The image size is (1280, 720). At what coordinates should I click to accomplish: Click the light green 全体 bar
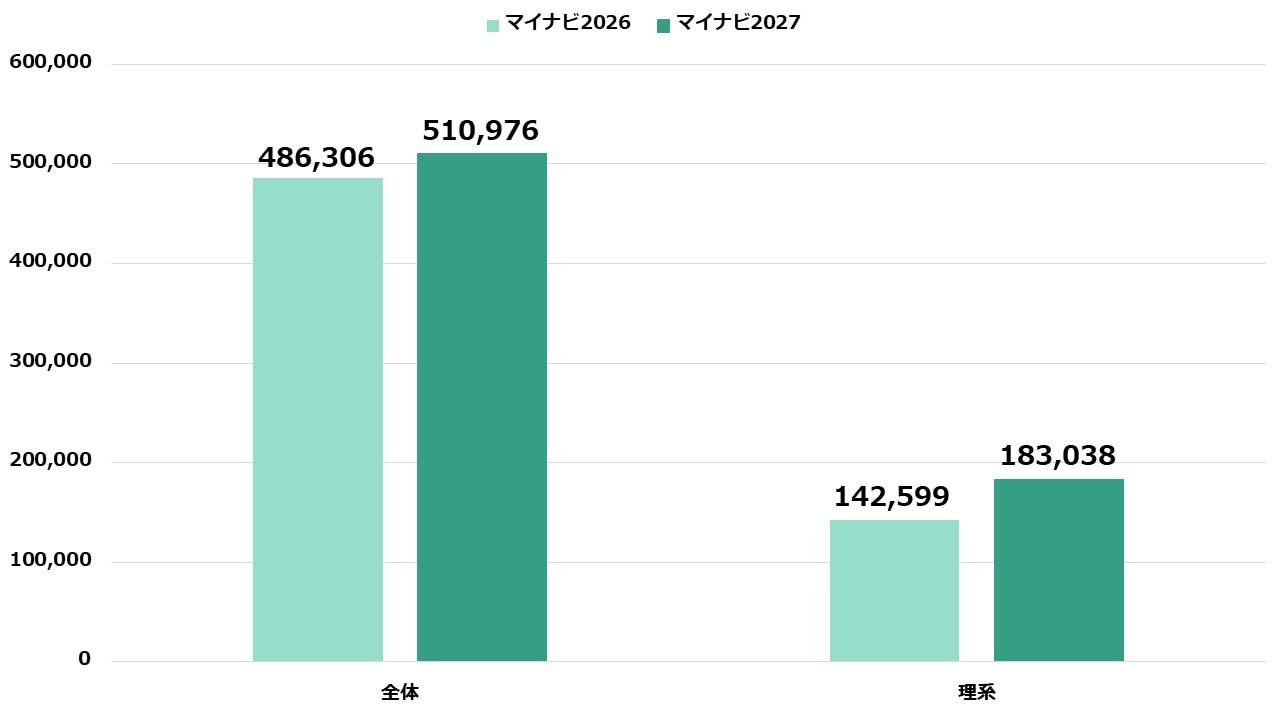tap(318, 420)
